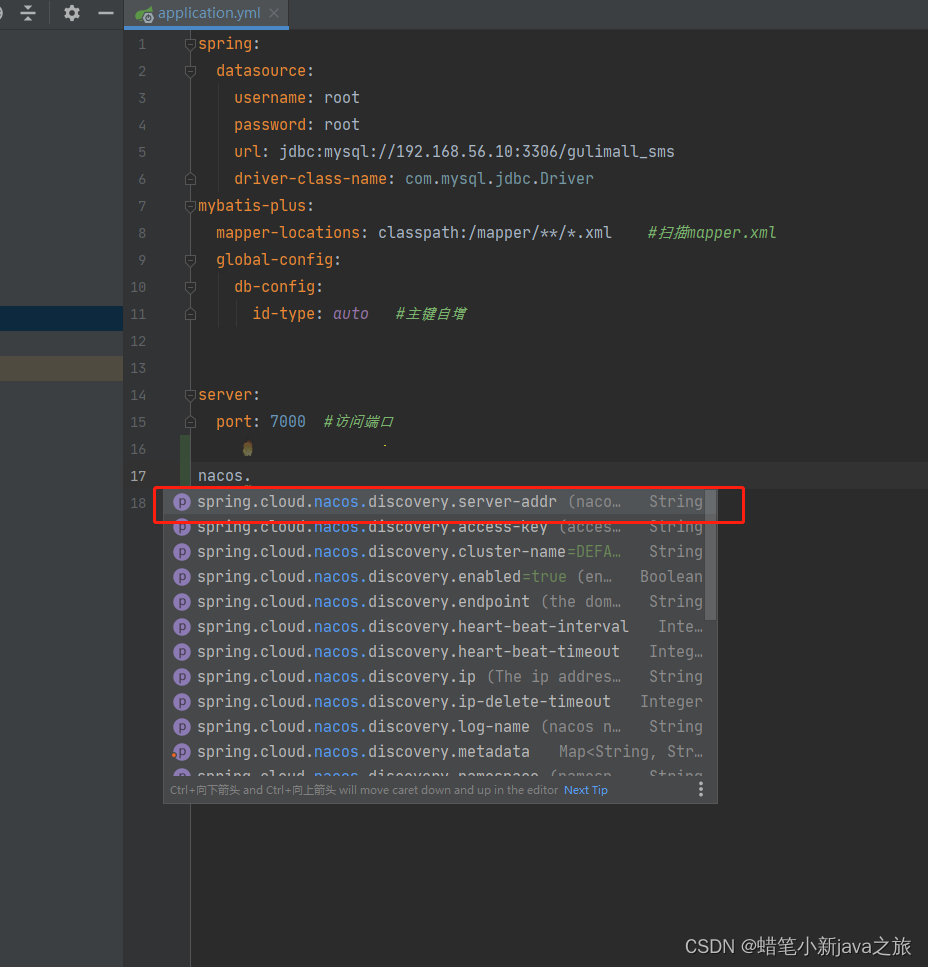Select the brown highlighted project panel row

tap(61, 368)
